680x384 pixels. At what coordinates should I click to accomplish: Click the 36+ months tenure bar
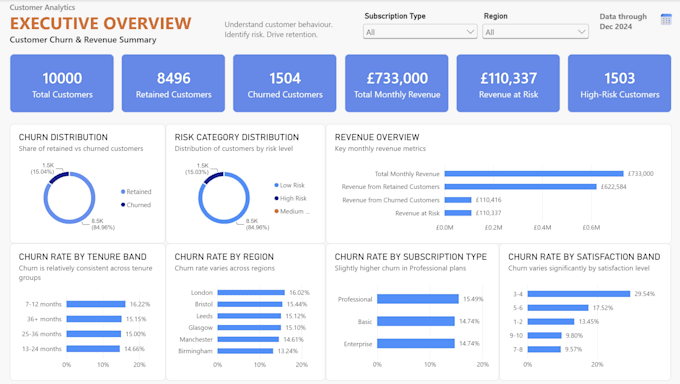tap(94, 319)
